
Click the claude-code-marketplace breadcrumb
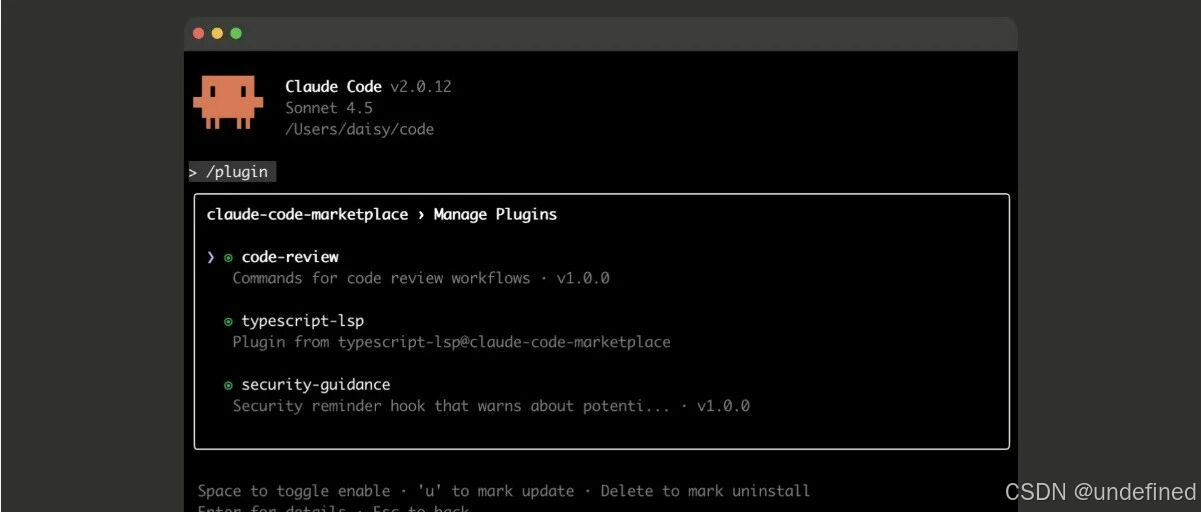(307, 214)
